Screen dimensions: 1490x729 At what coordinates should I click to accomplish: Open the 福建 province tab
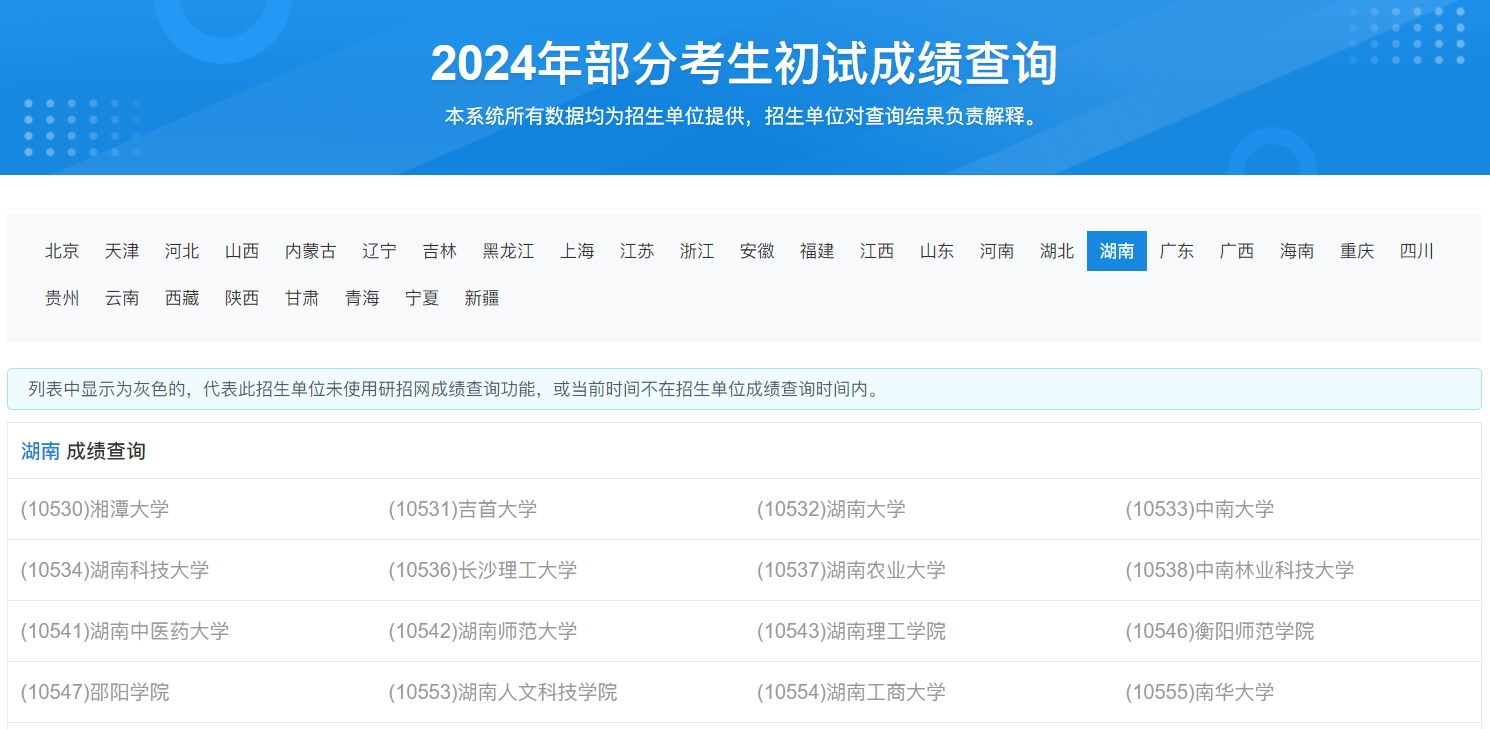(x=817, y=251)
